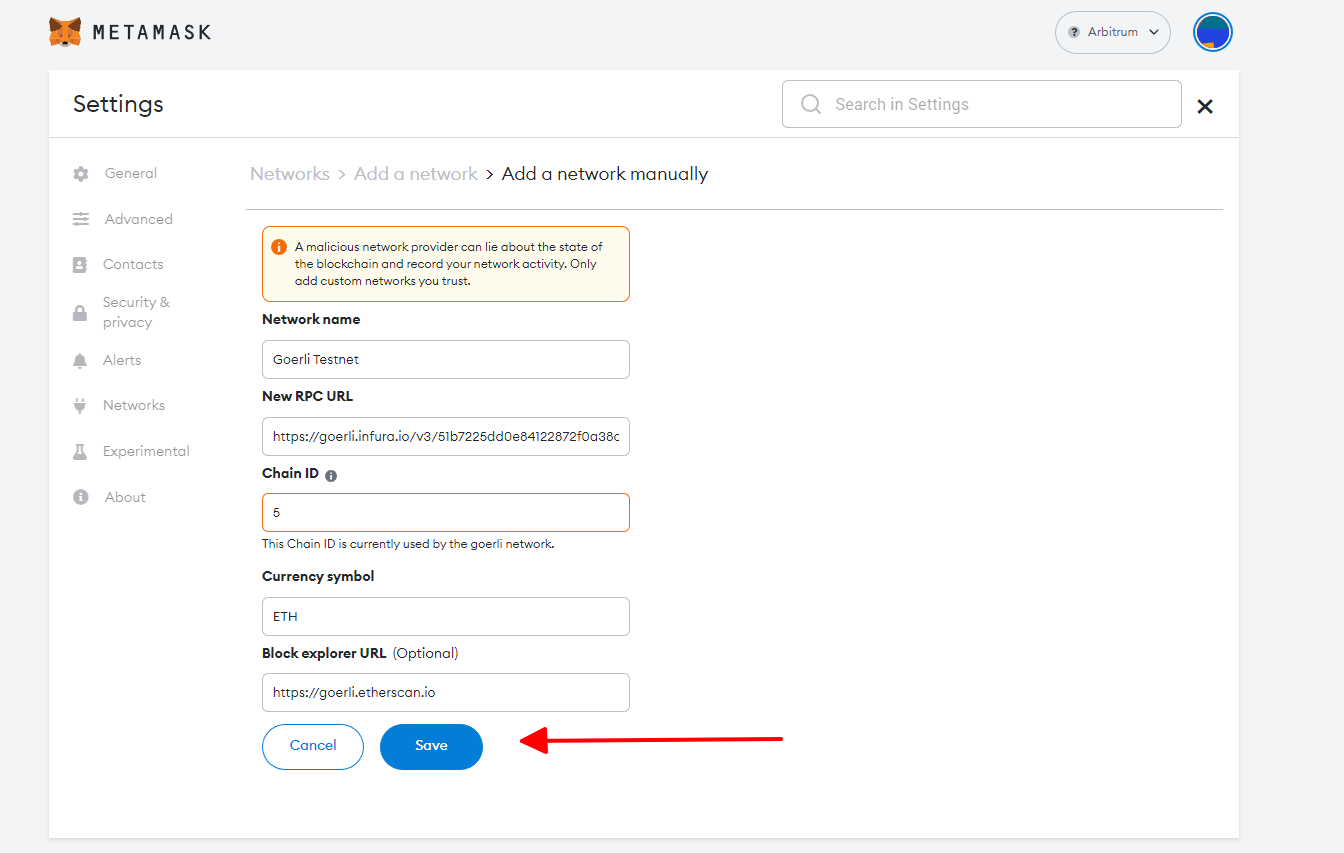Open the Experimental settings tab
1344x853 pixels.
tap(146, 451)
